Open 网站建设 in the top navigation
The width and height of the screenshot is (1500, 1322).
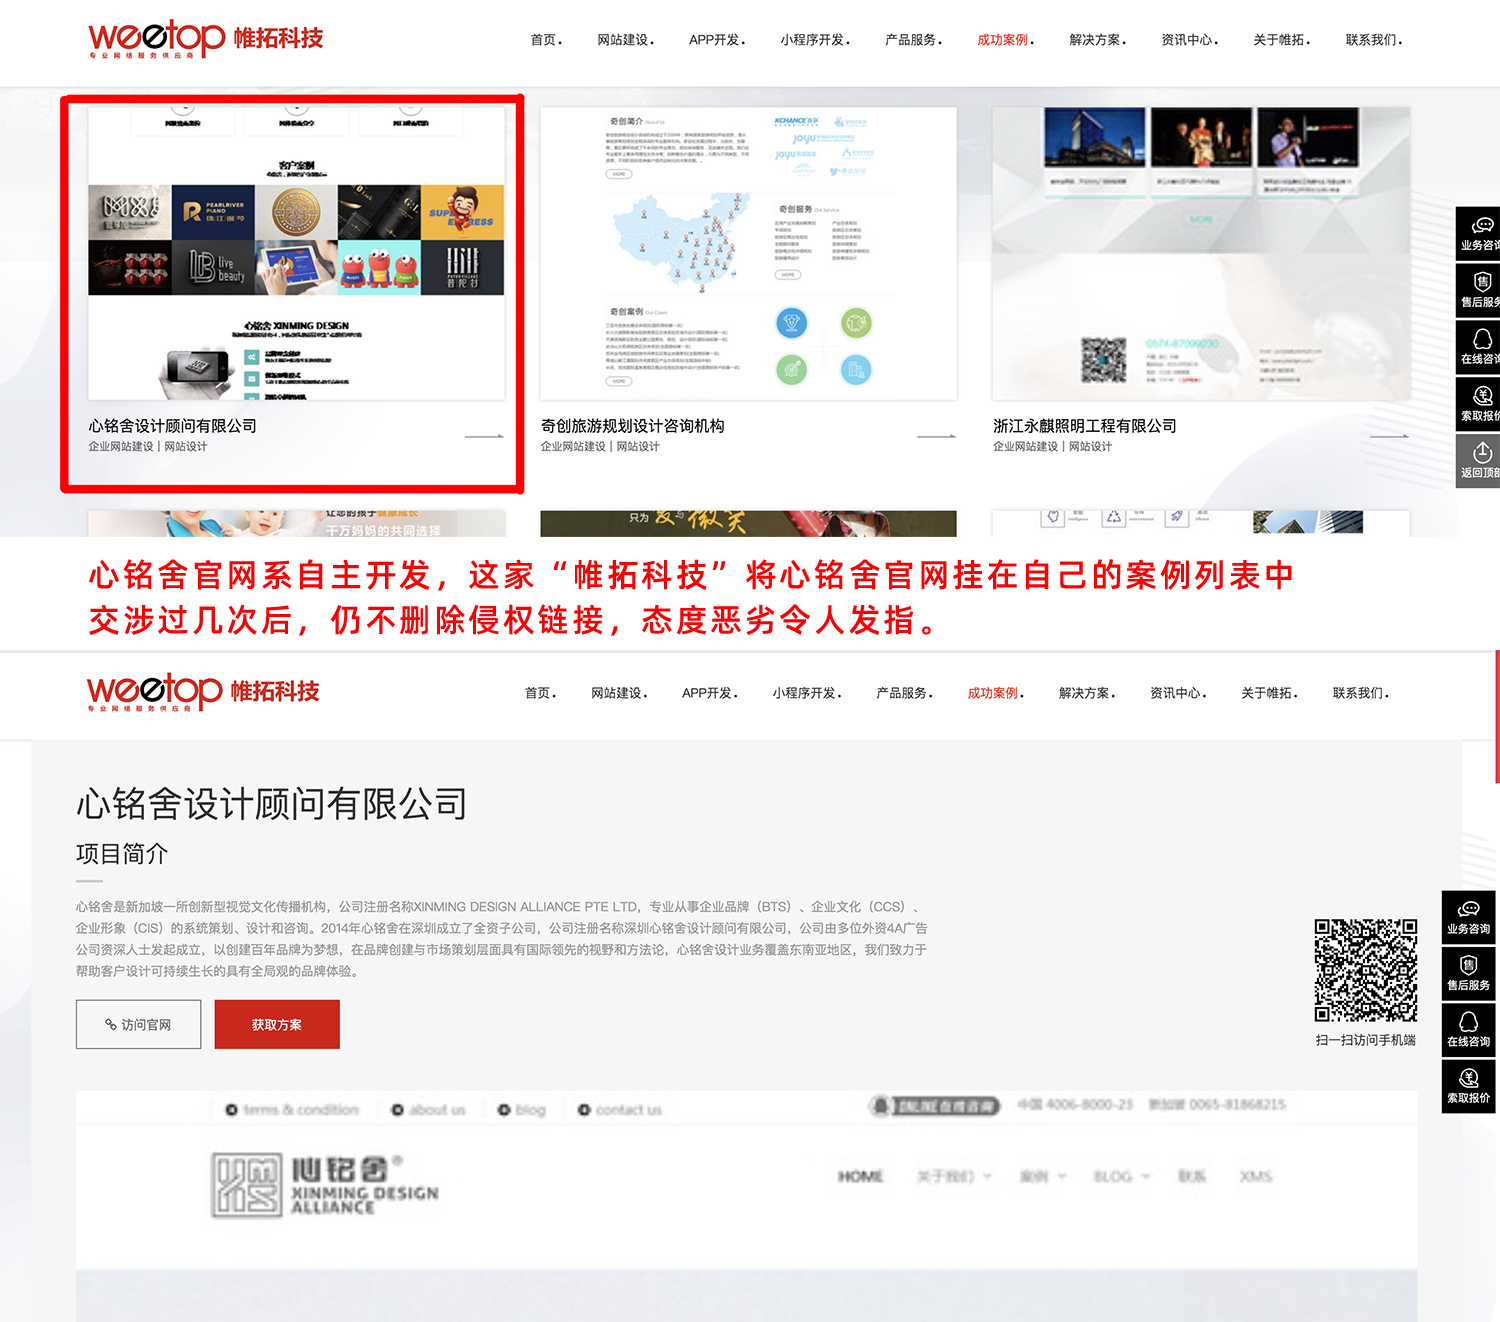click(x=624, y=40)
